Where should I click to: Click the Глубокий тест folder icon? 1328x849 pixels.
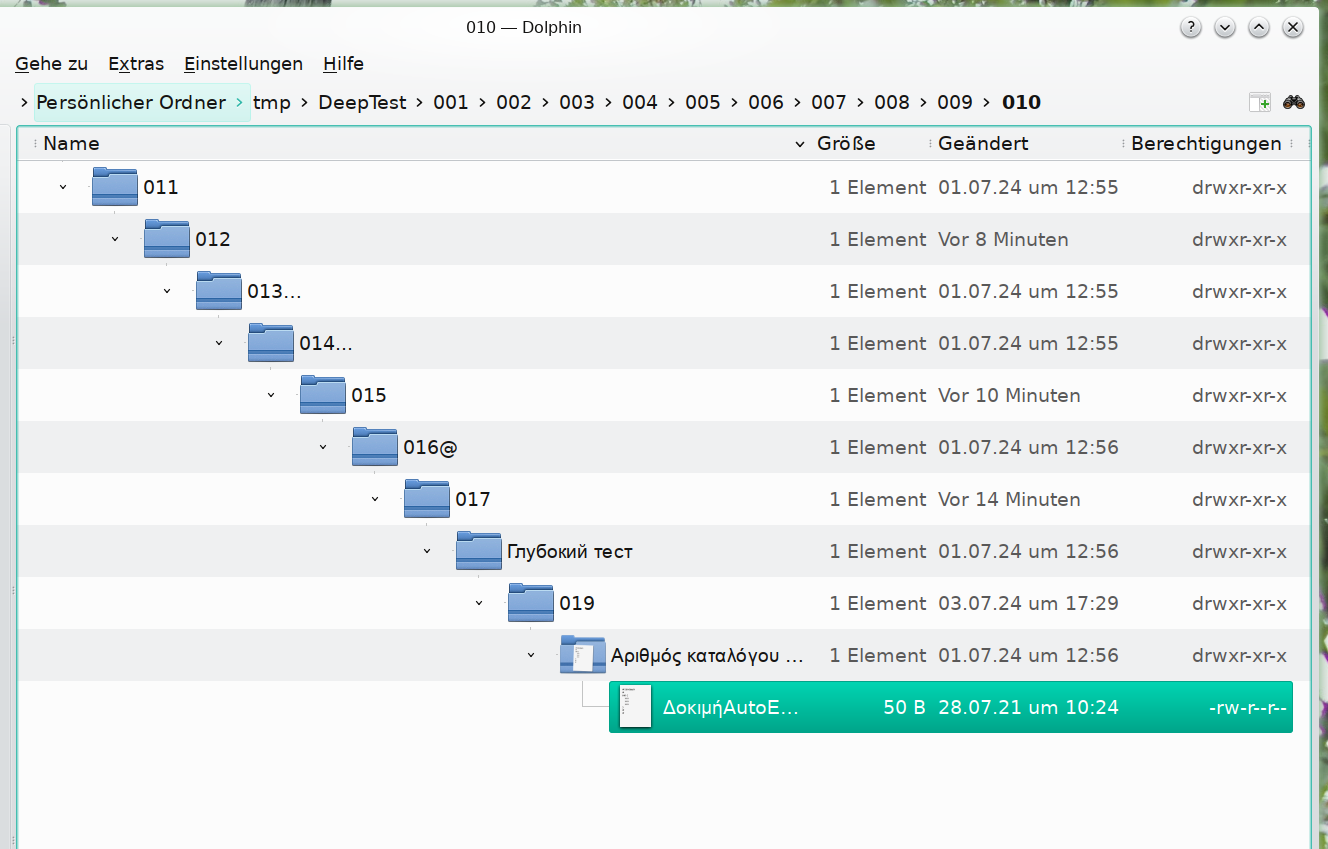[x=479, y=551]
